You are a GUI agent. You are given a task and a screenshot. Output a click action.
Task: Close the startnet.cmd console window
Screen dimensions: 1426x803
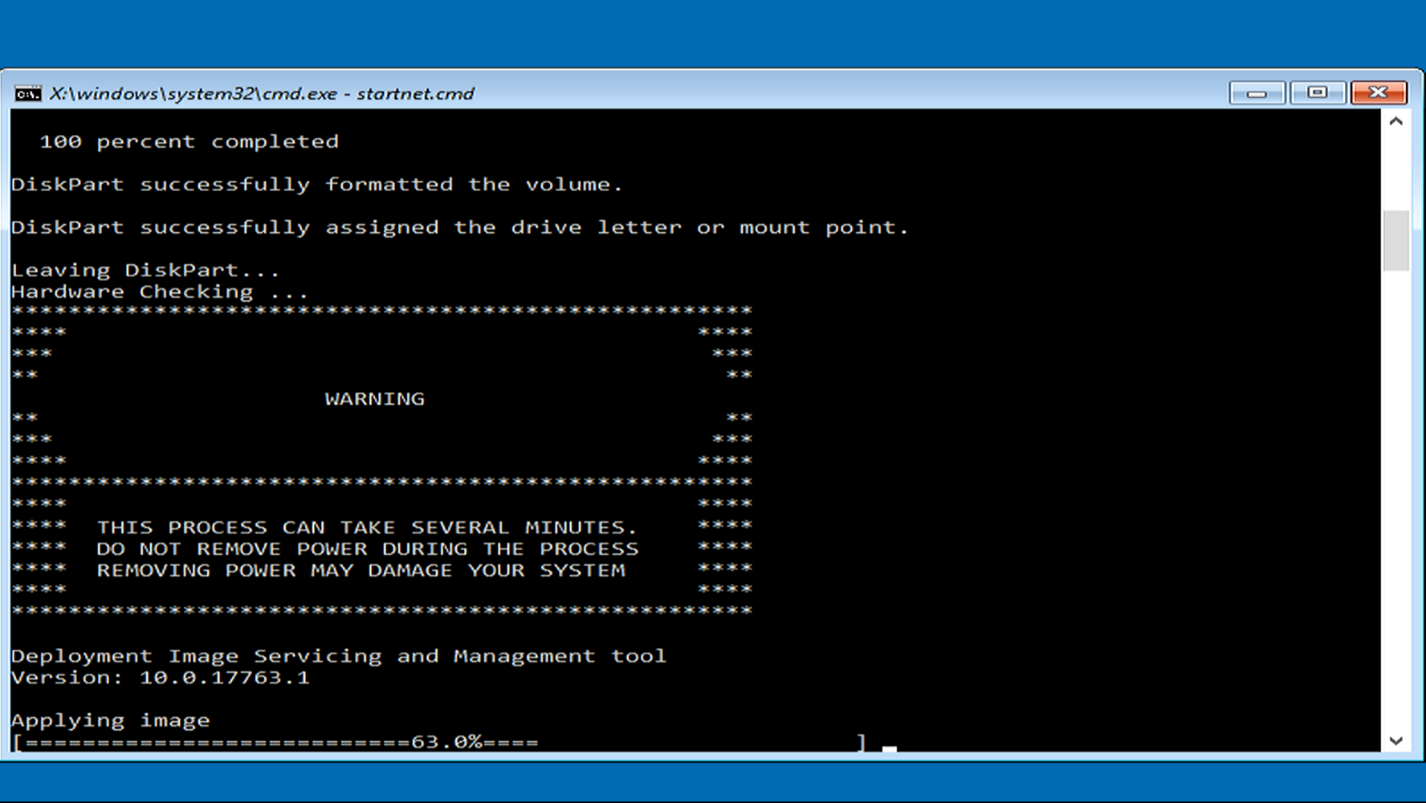[1378, 93]
